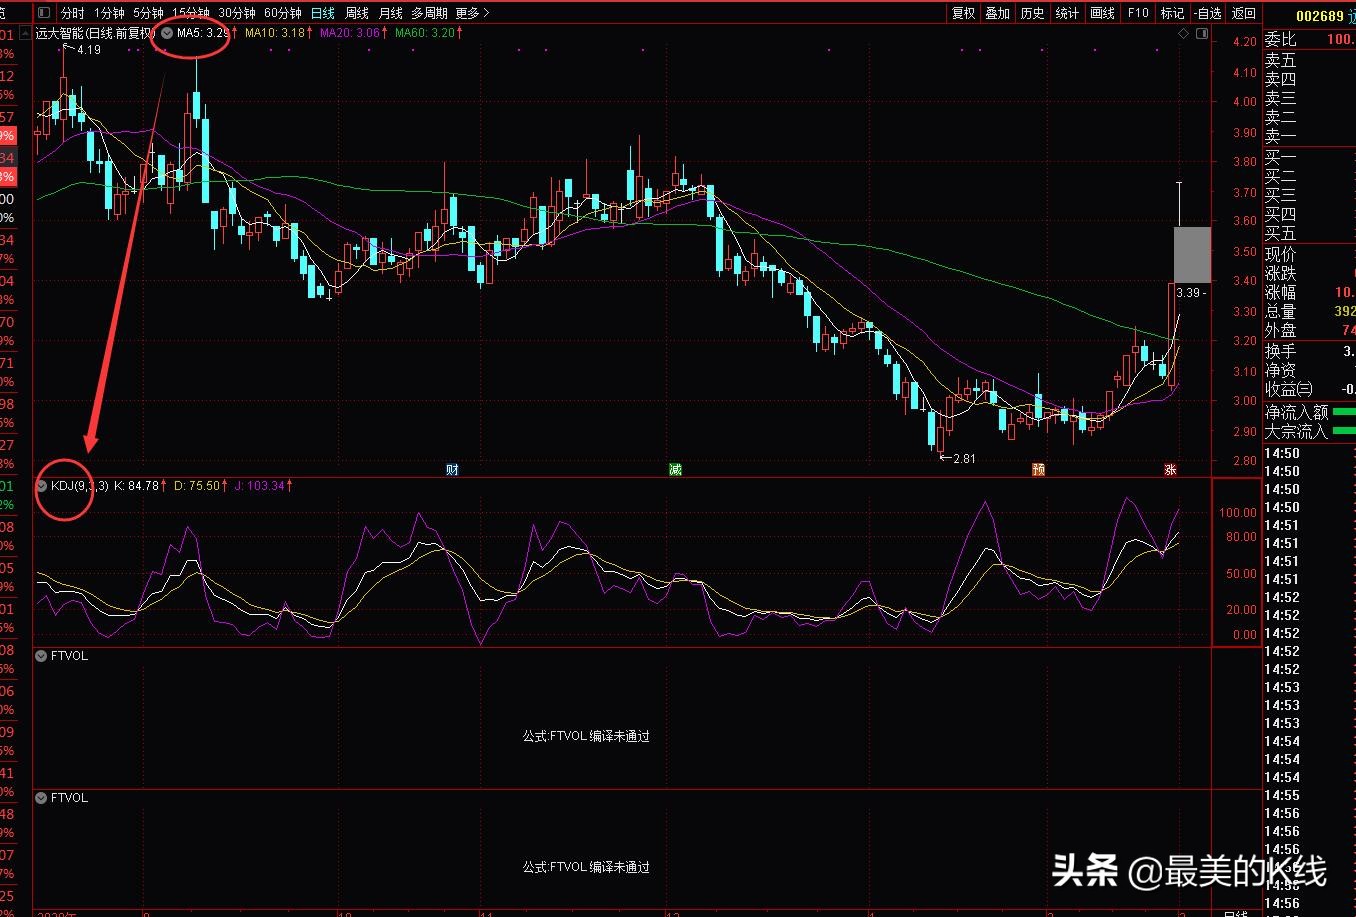Click the diamond flag icon above the chart
The height and width of the screenshot is (917, 1356).
click(x=1182, y=33)
